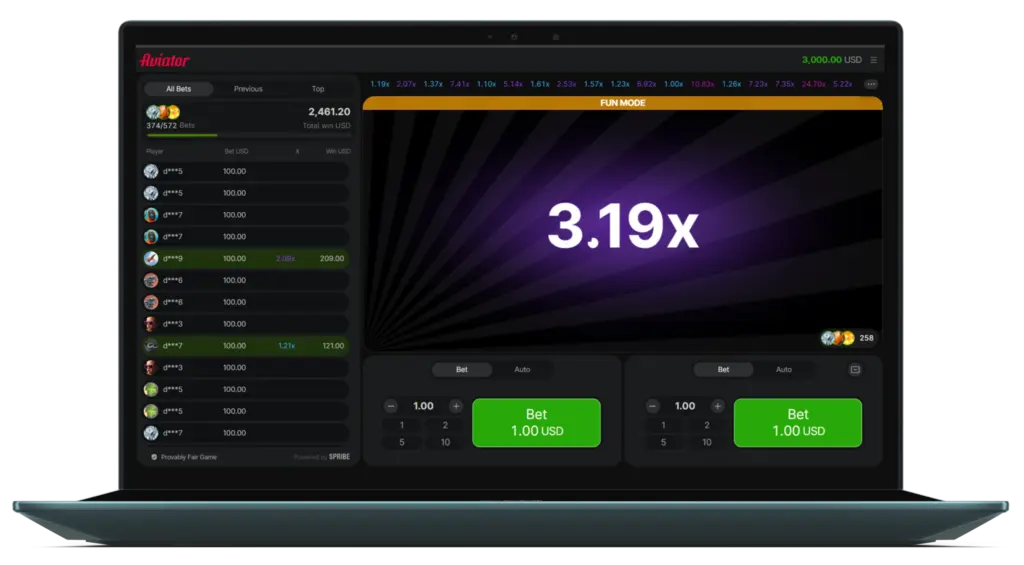1024x565 pixels.
Task: Click the Provably Fair shield icon
Action: [154, 457]
